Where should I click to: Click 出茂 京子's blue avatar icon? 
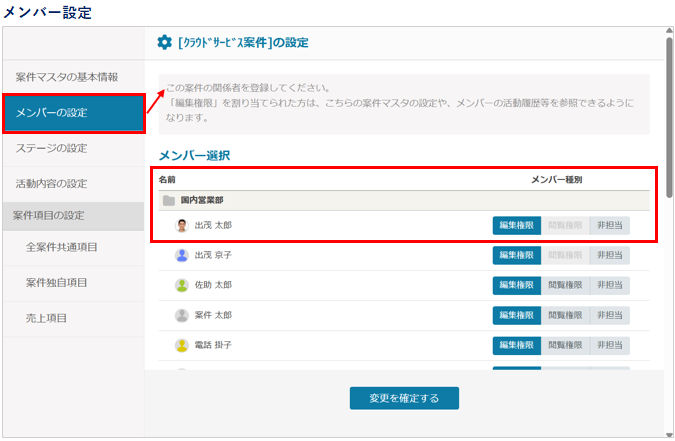(x=182, y=255)
